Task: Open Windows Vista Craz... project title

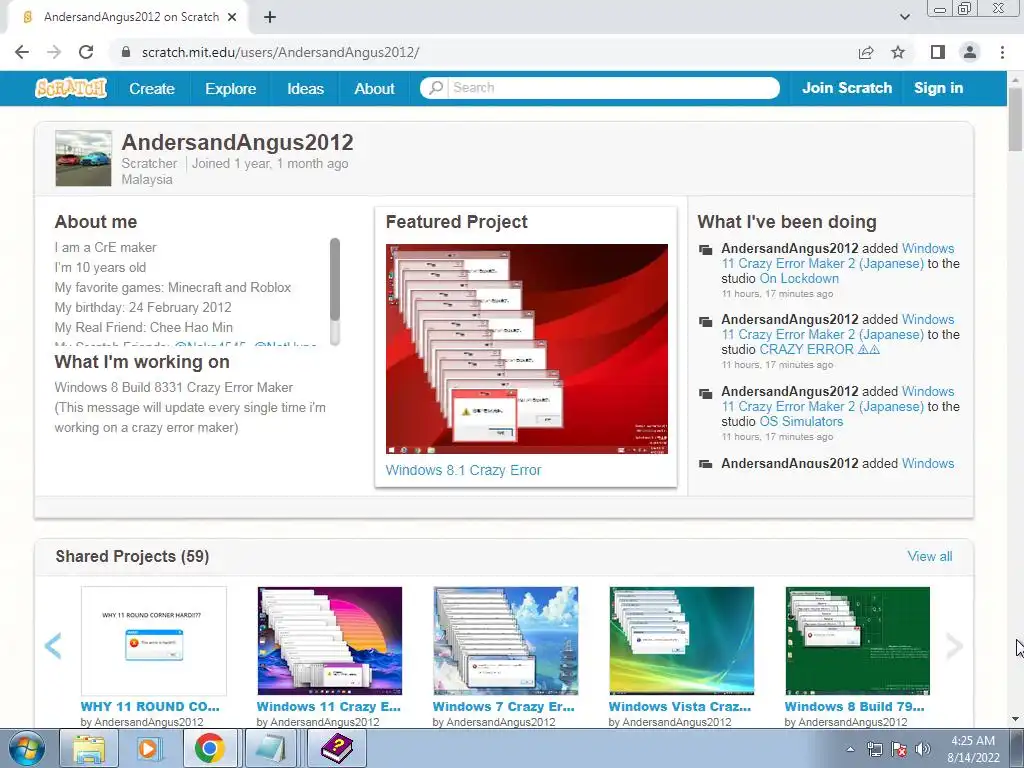Action: pos(680,707)
